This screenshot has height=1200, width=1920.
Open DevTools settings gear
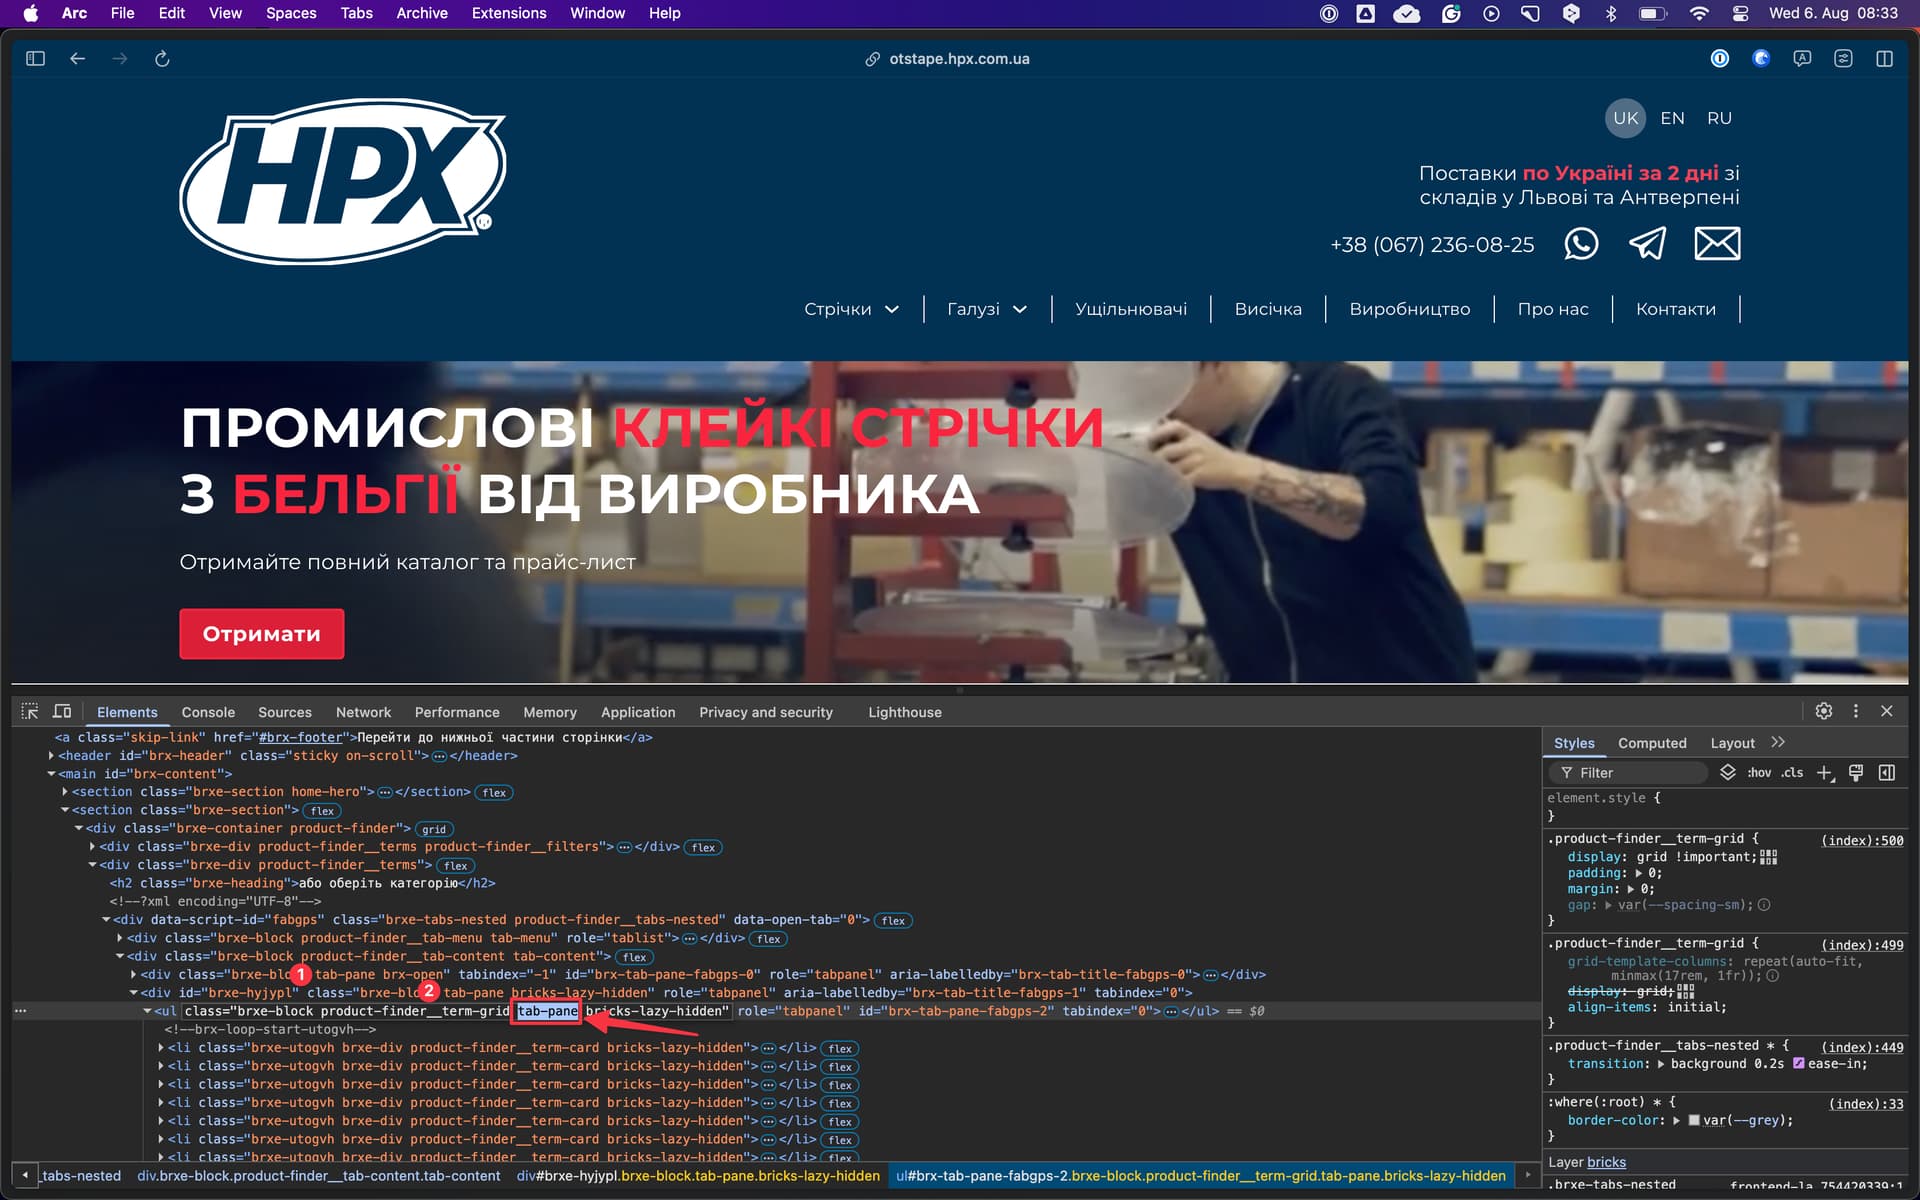[1823, 711]
